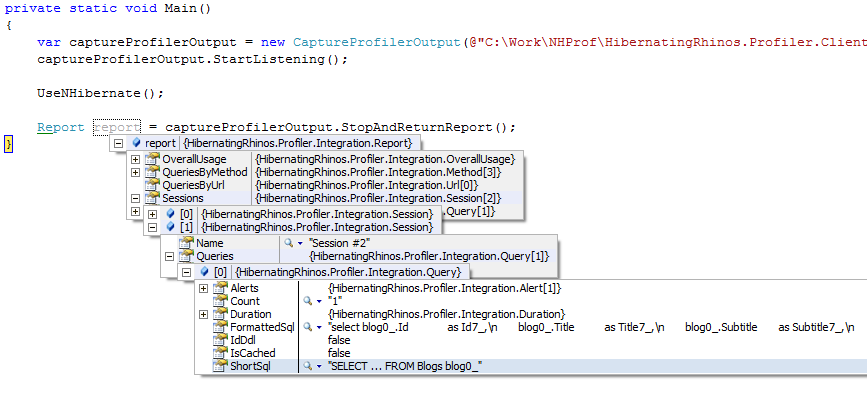Collapse session [1] node
This screenshot has height=396, width=867.
(153, 227)
